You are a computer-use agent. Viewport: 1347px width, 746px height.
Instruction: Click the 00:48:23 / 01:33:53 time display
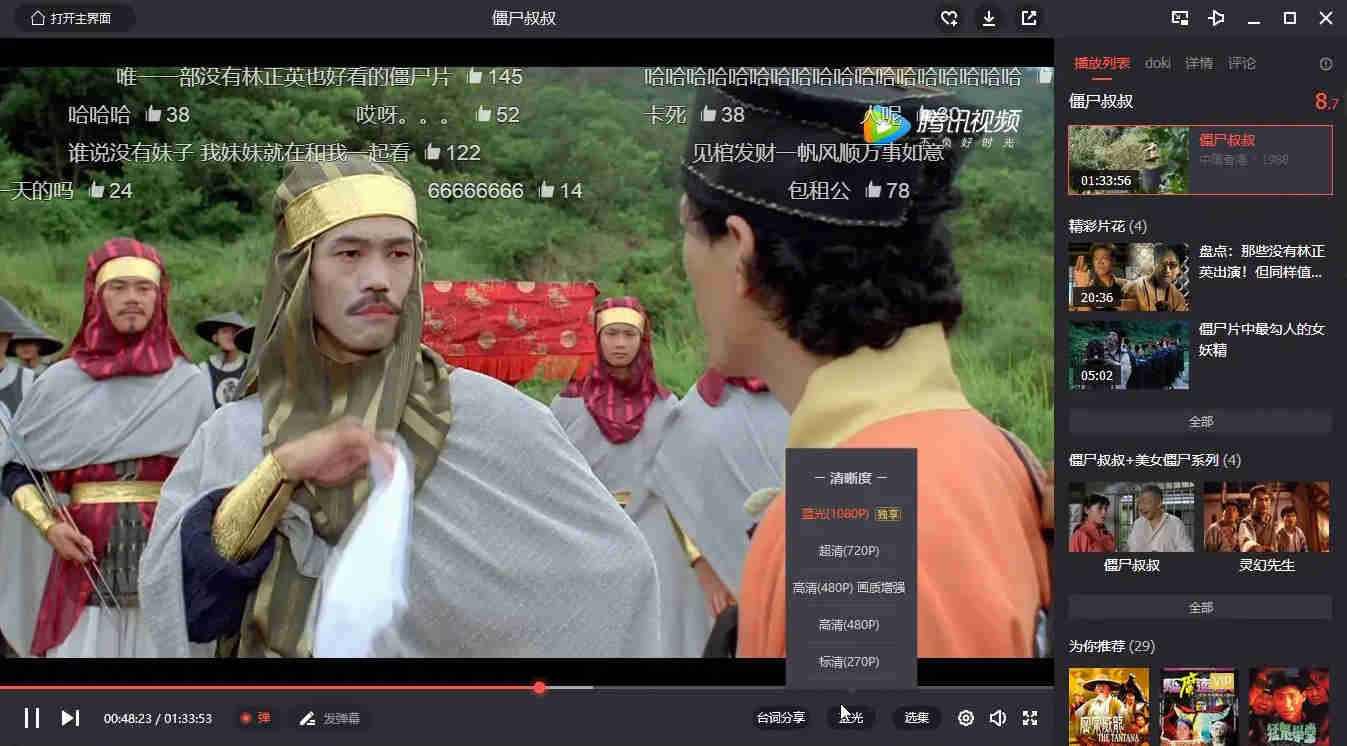(x=158, y=718)
